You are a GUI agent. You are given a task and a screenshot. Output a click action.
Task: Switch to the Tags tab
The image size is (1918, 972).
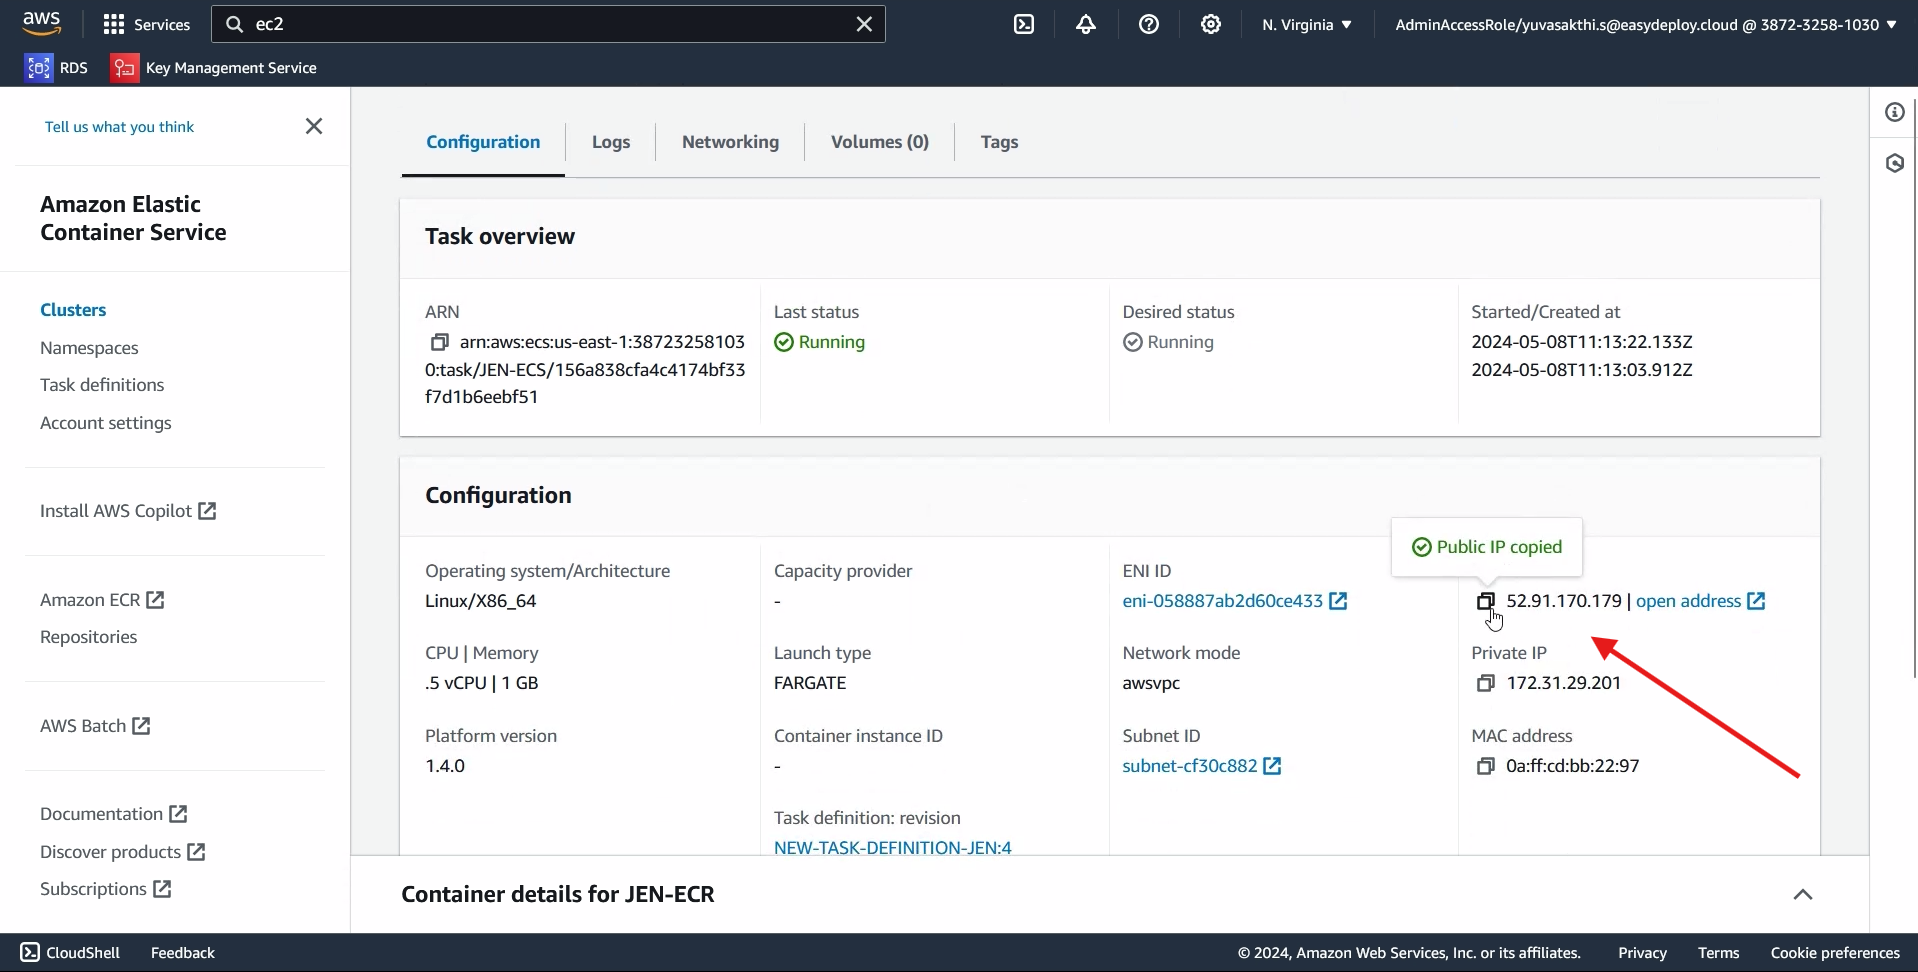click(x=999, y=142)
